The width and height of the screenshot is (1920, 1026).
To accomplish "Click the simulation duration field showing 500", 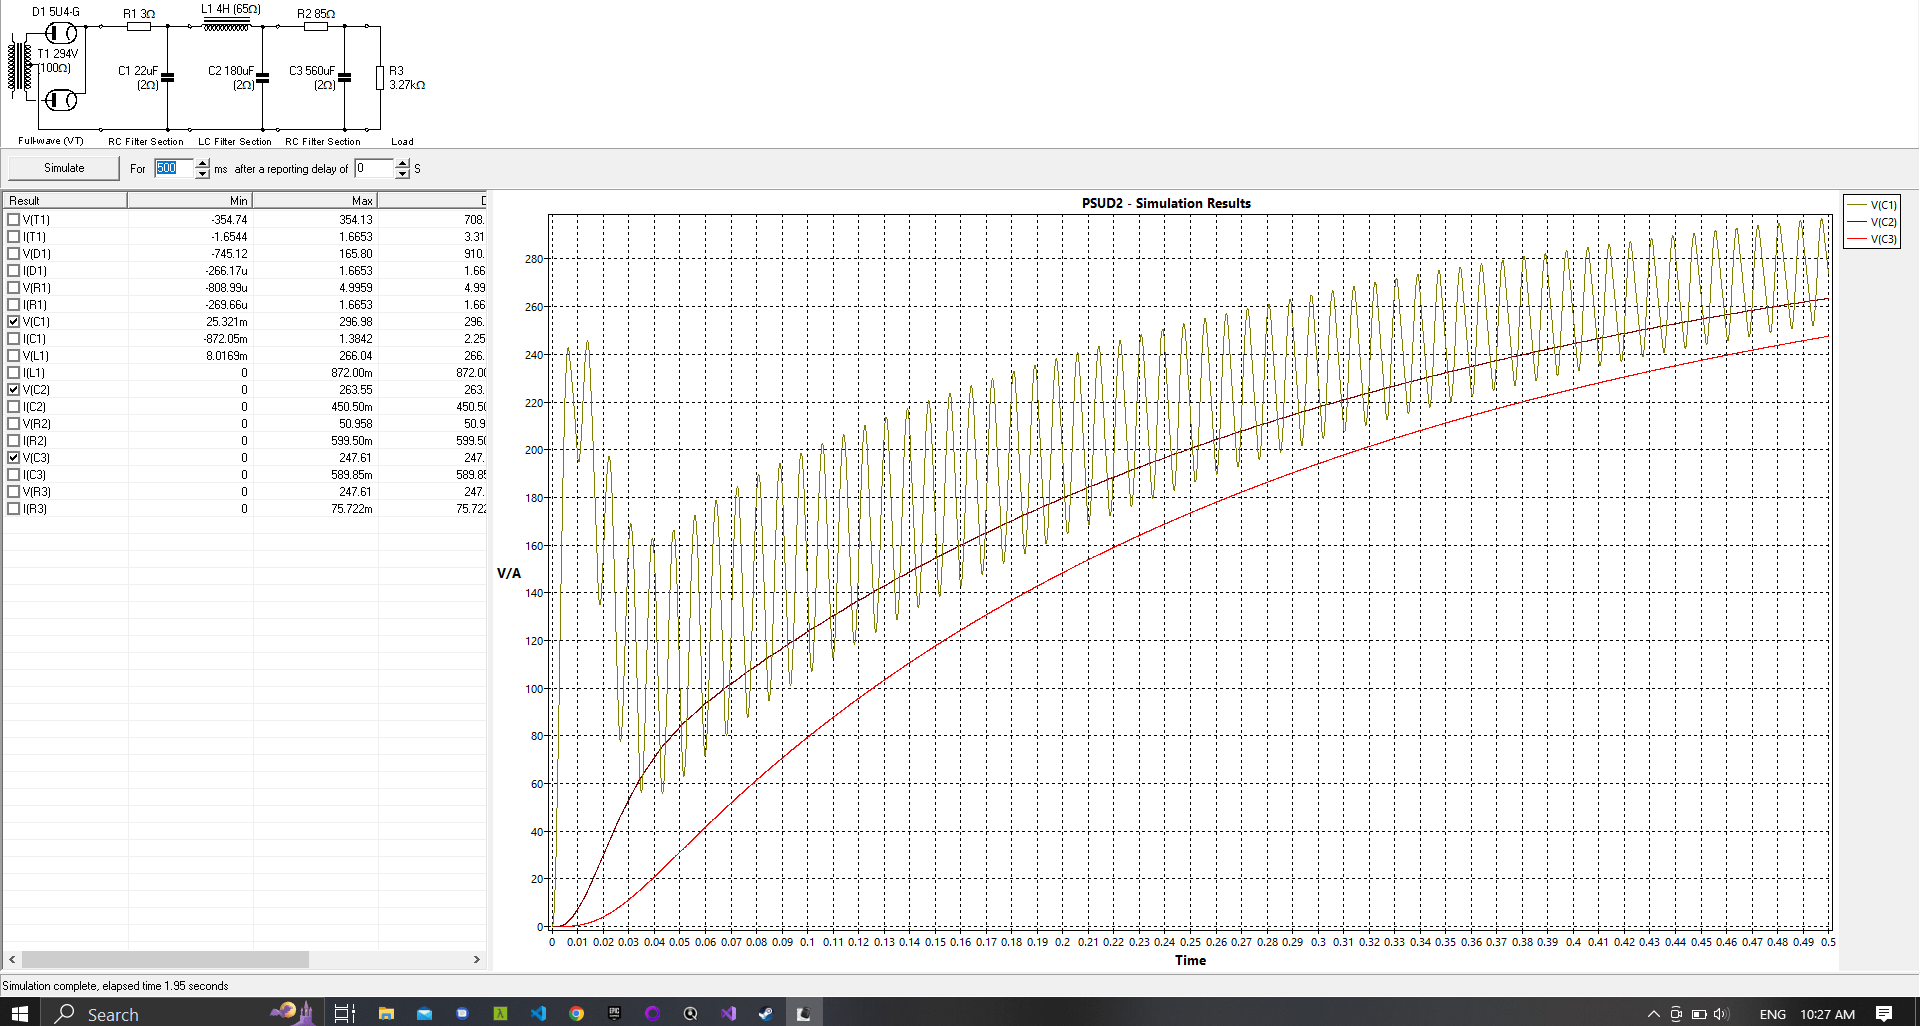I will coord(174,168).
